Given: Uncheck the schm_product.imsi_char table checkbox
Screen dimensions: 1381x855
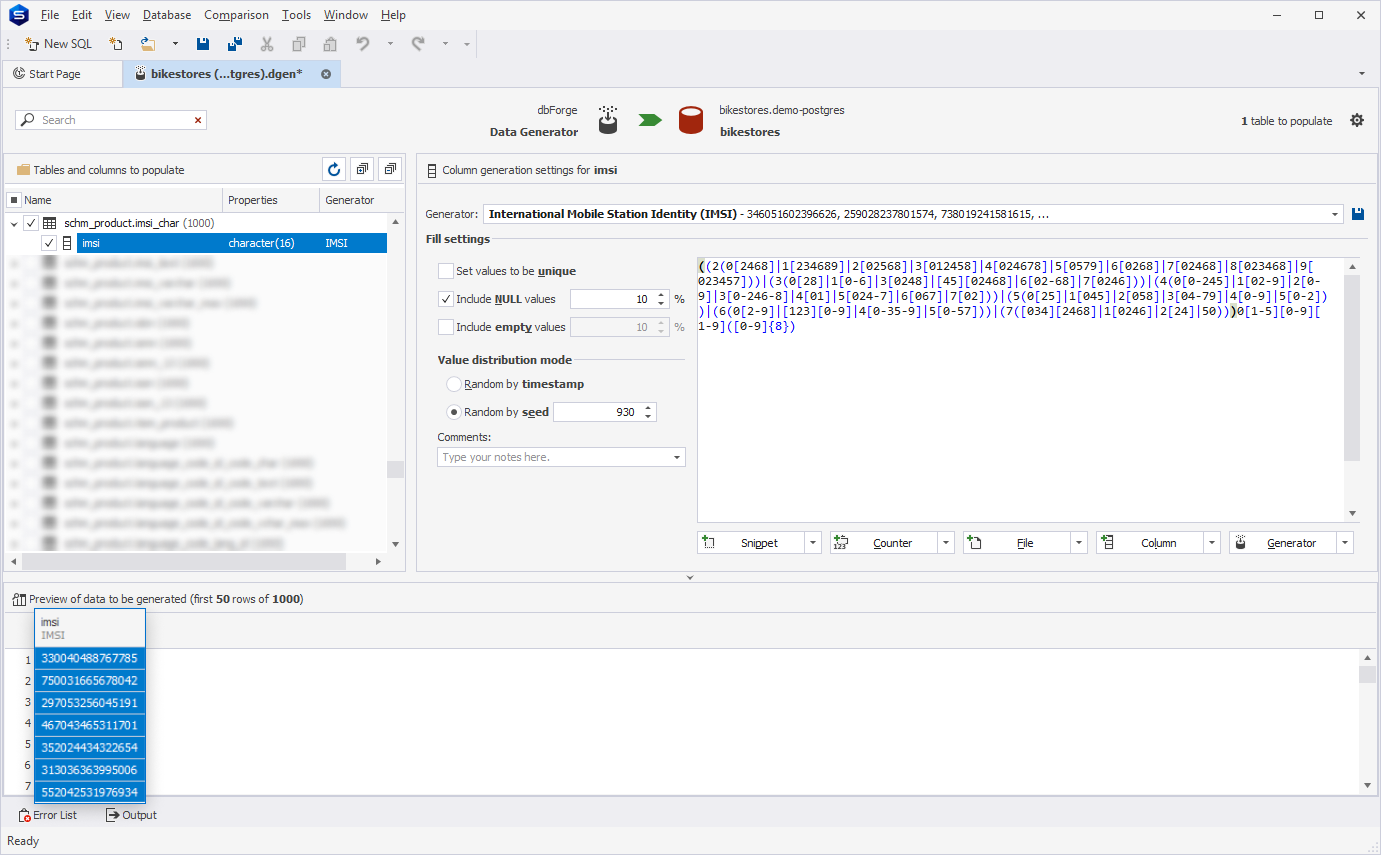Looking at the screenshot, I should [x=31, y=223].
